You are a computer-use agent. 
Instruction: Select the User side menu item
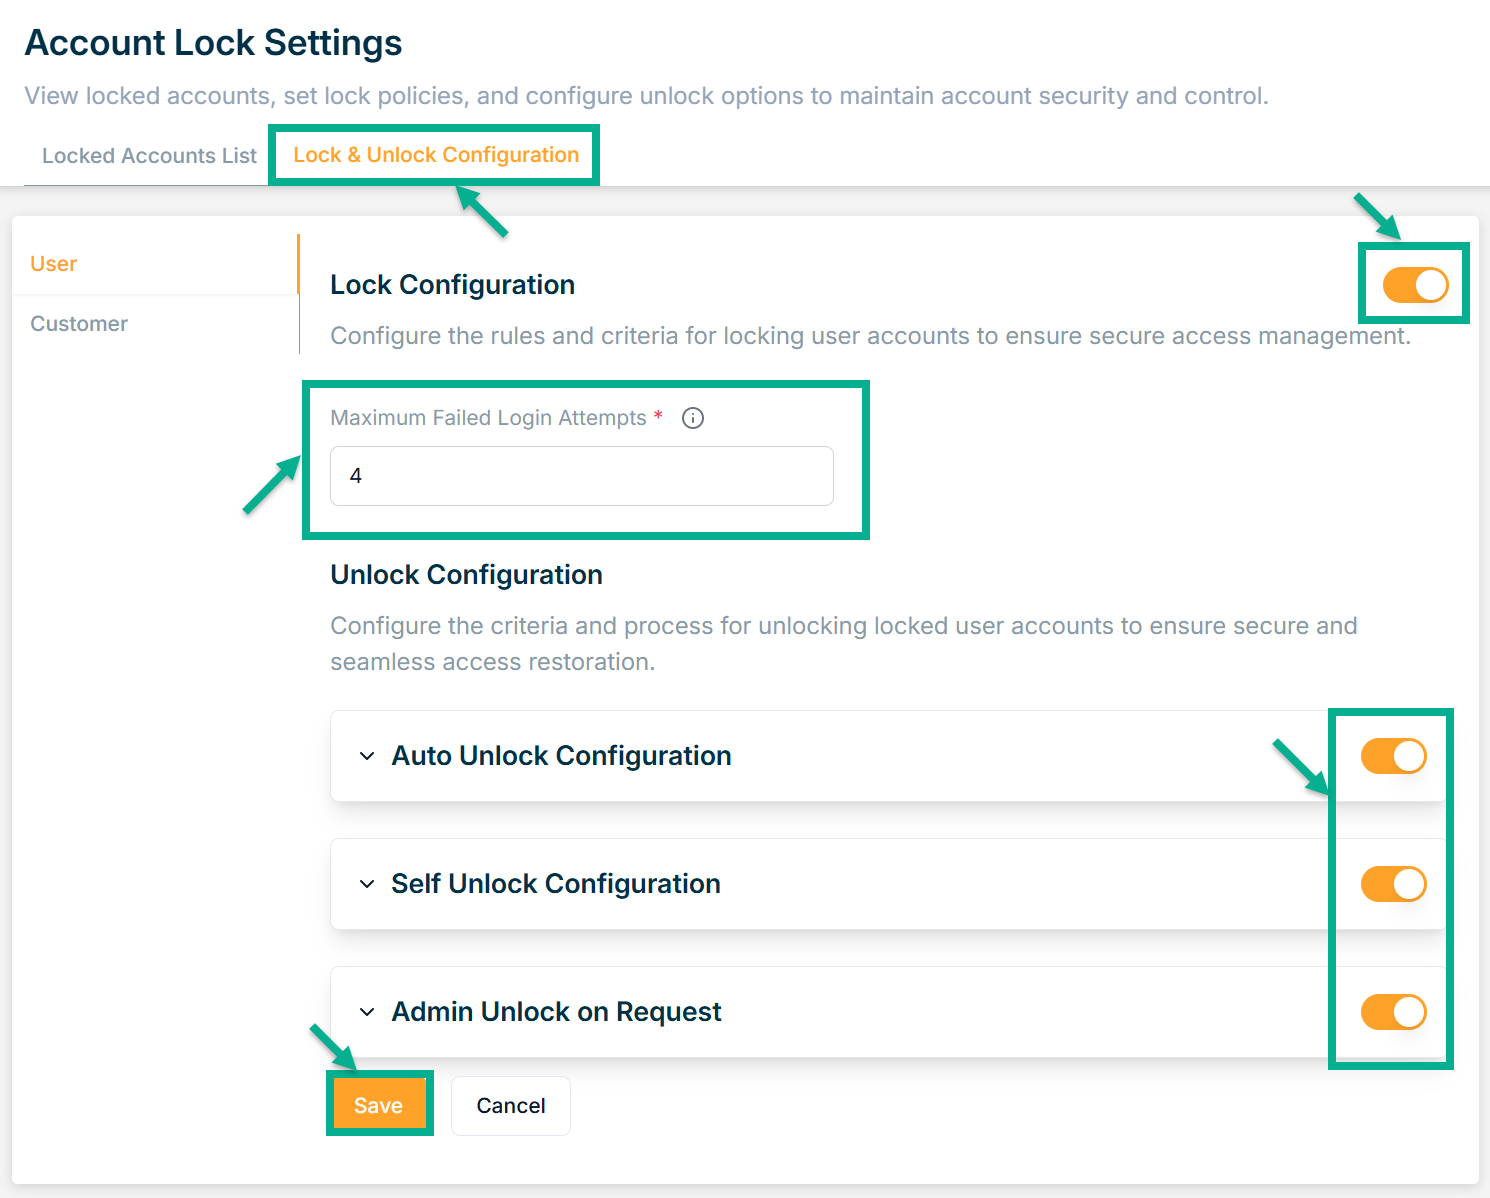point(54,264)
